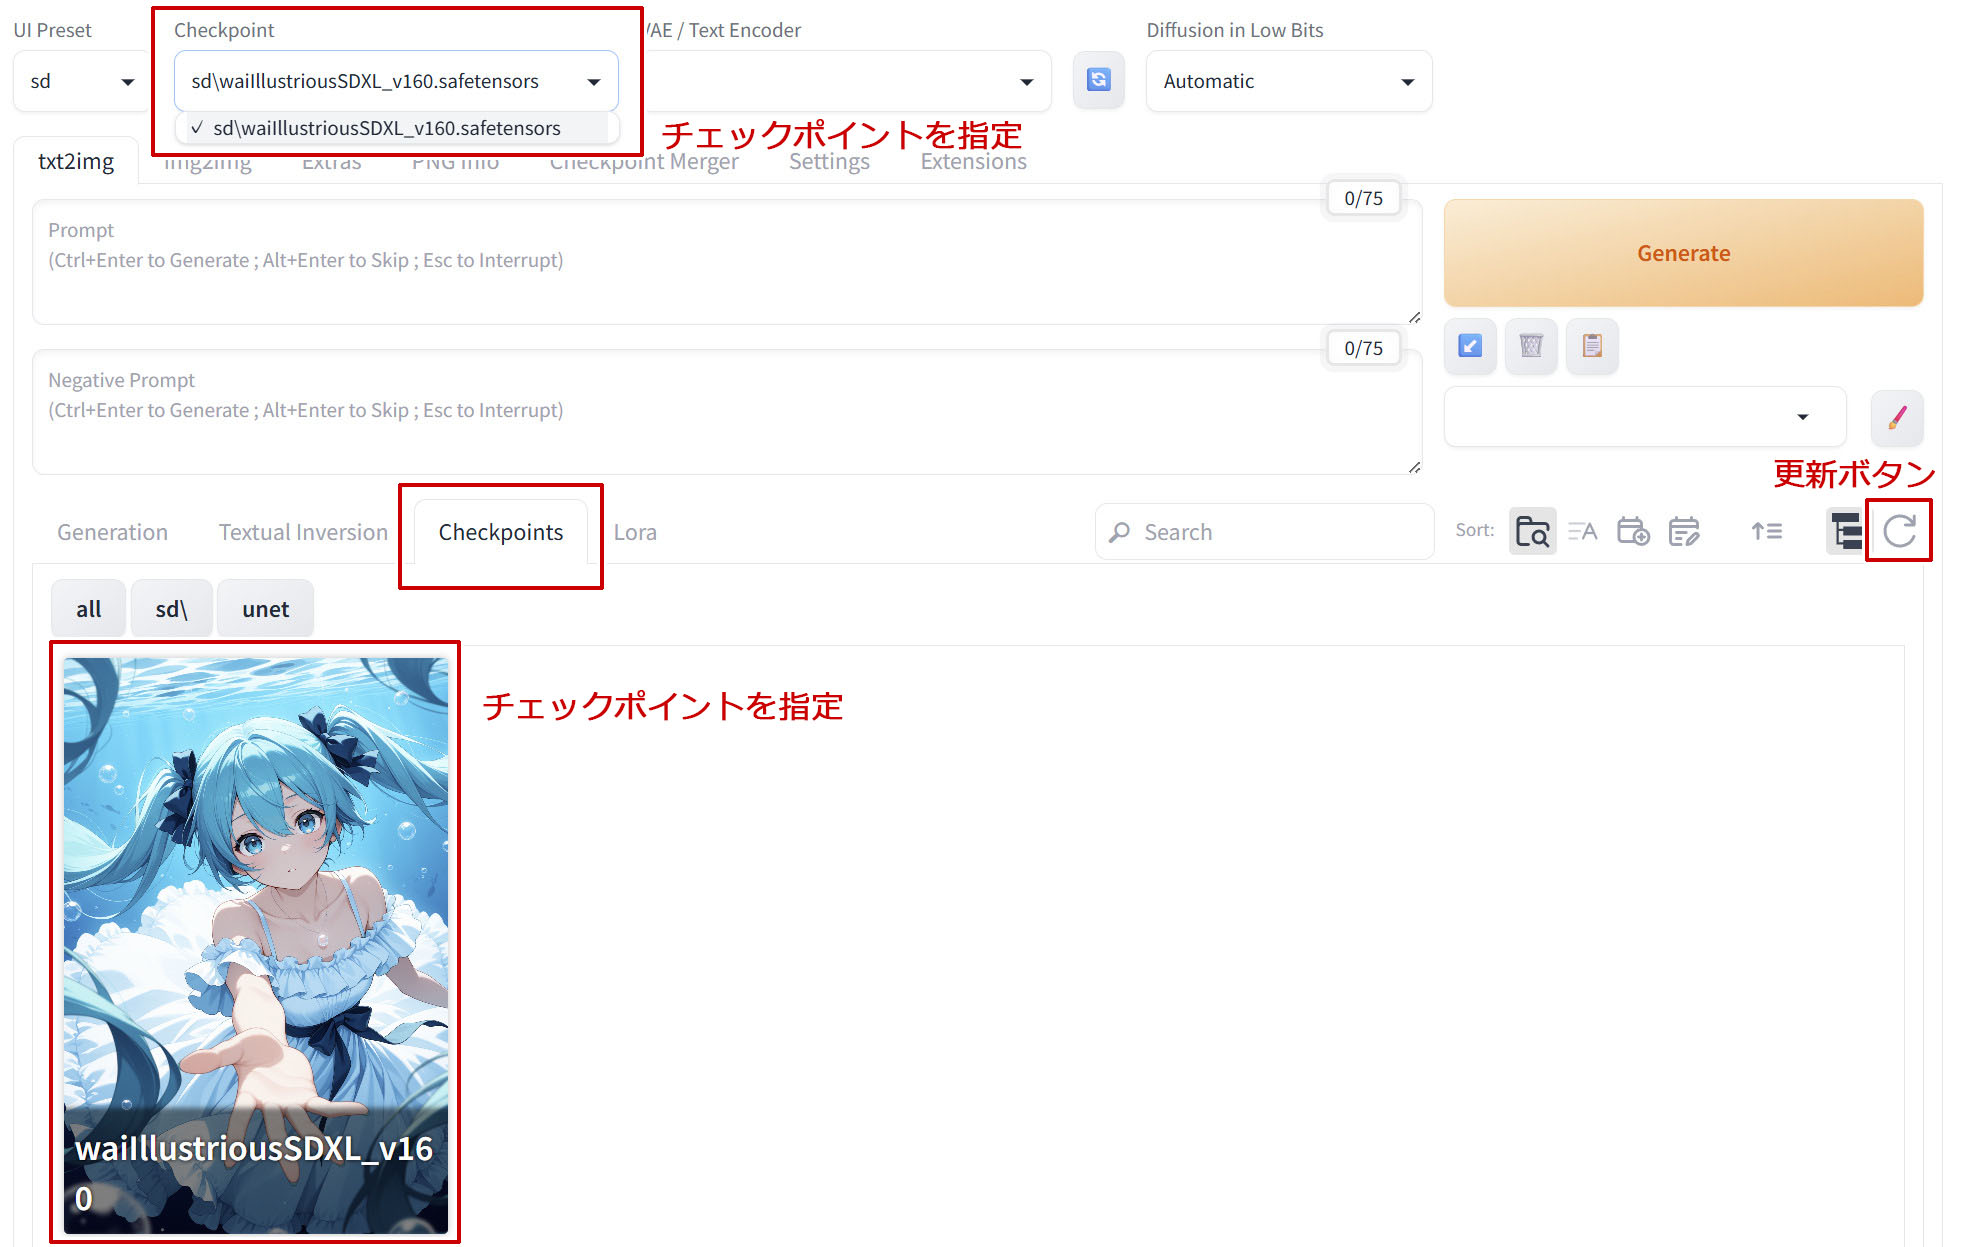
Task: Click the clipboard apply styles icon
Action: (1592, 346)
